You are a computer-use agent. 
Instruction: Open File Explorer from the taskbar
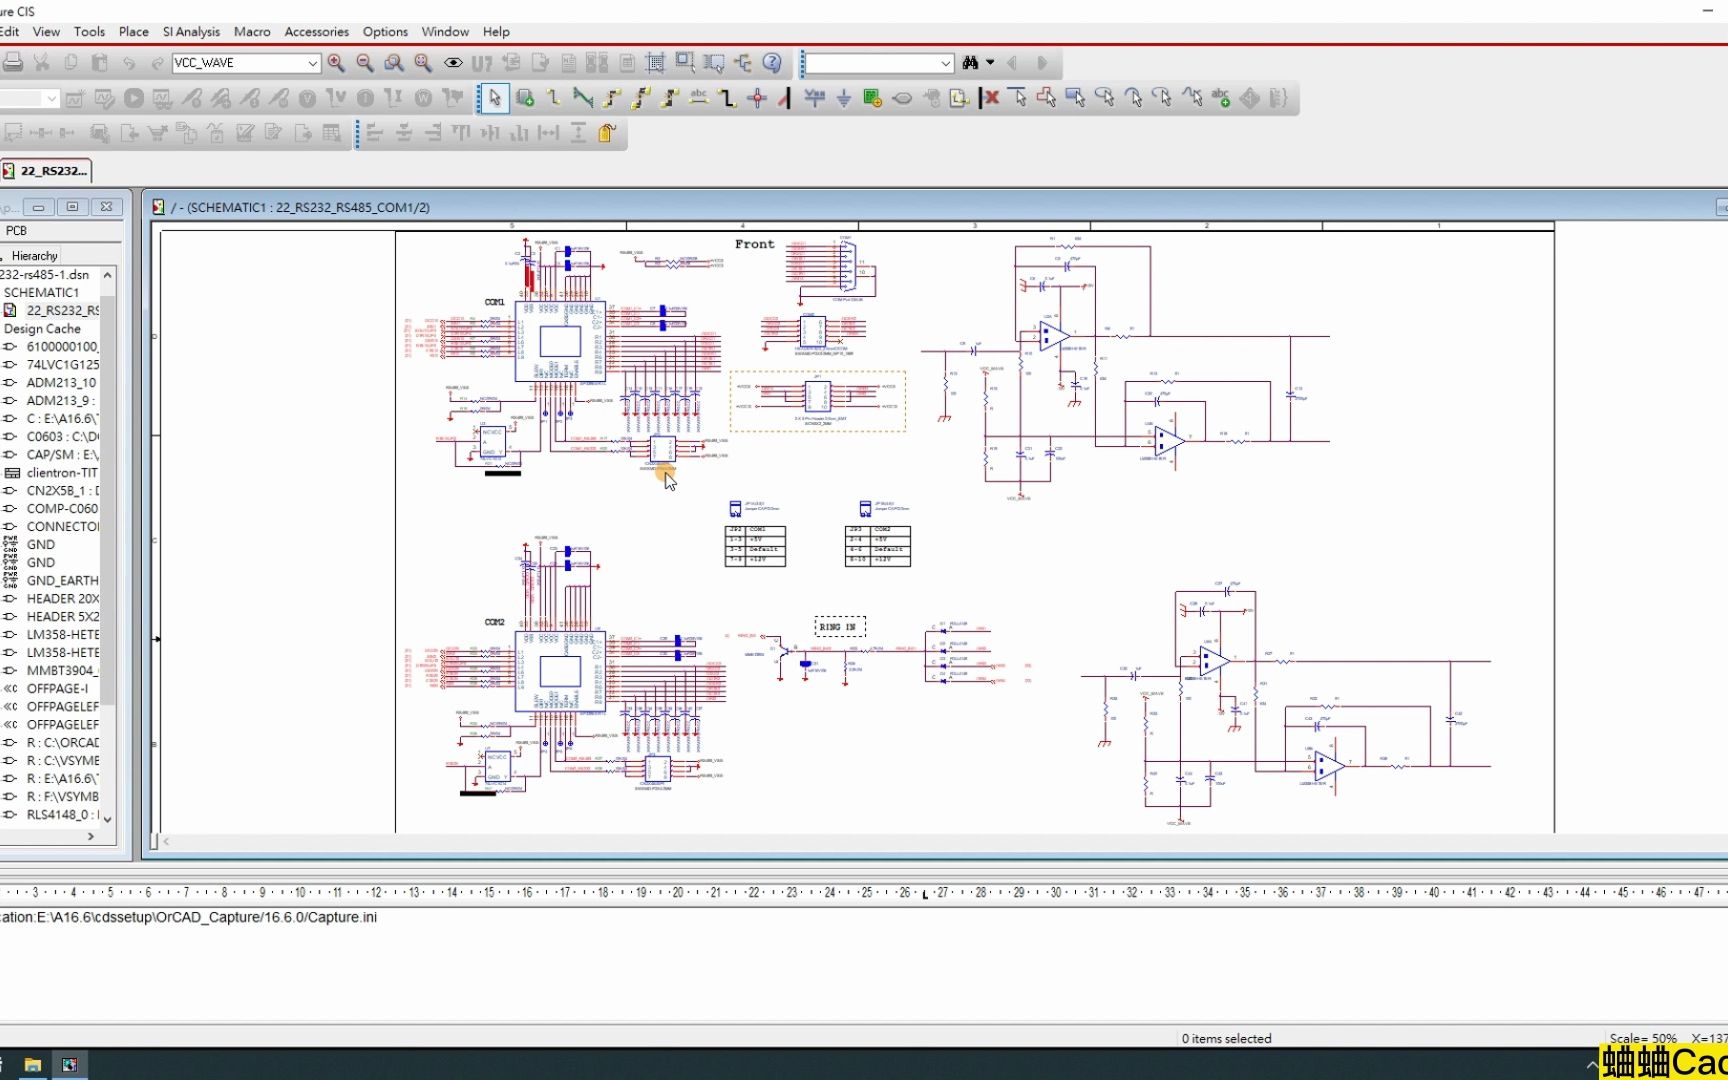point(32,1065)
